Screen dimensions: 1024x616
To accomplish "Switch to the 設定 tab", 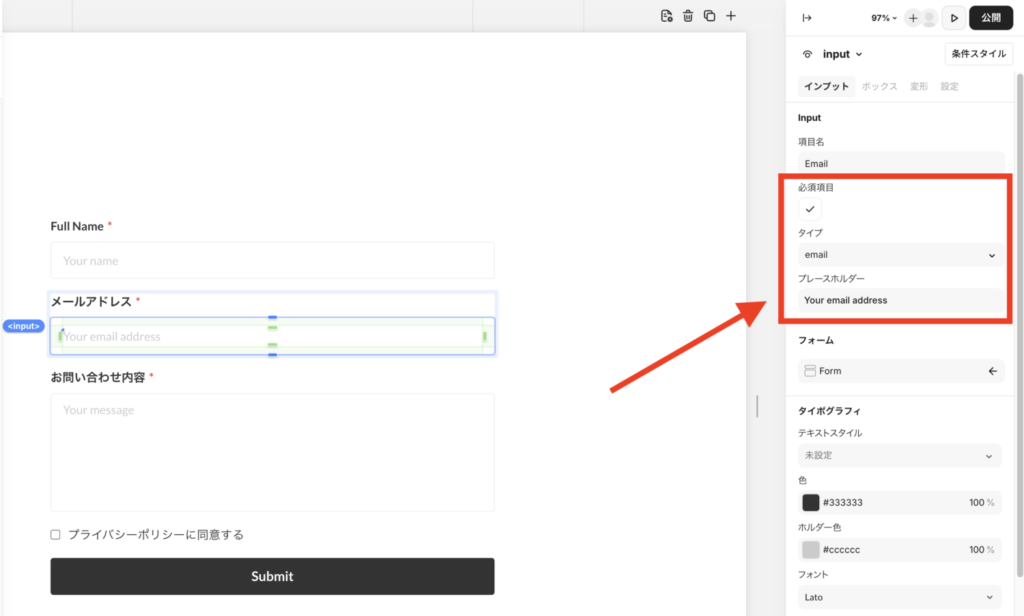I will [949, 87].
